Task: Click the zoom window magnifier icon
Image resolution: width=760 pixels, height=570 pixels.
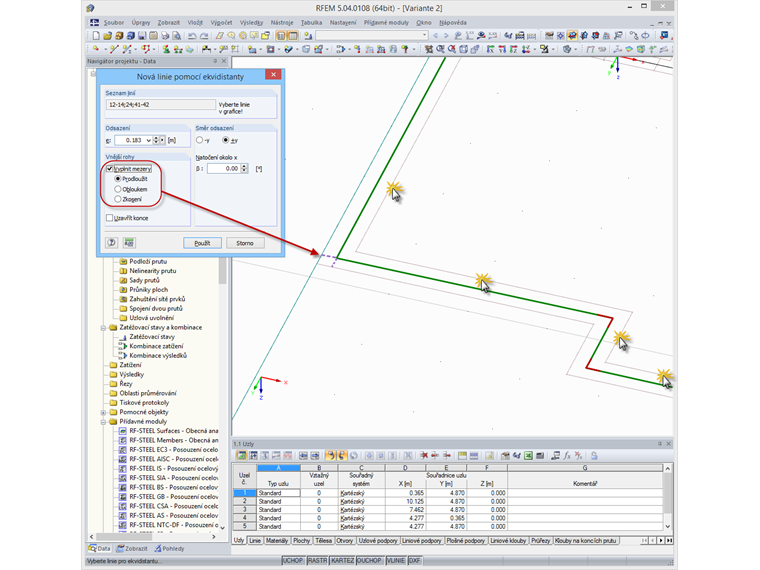Action: 440,49
